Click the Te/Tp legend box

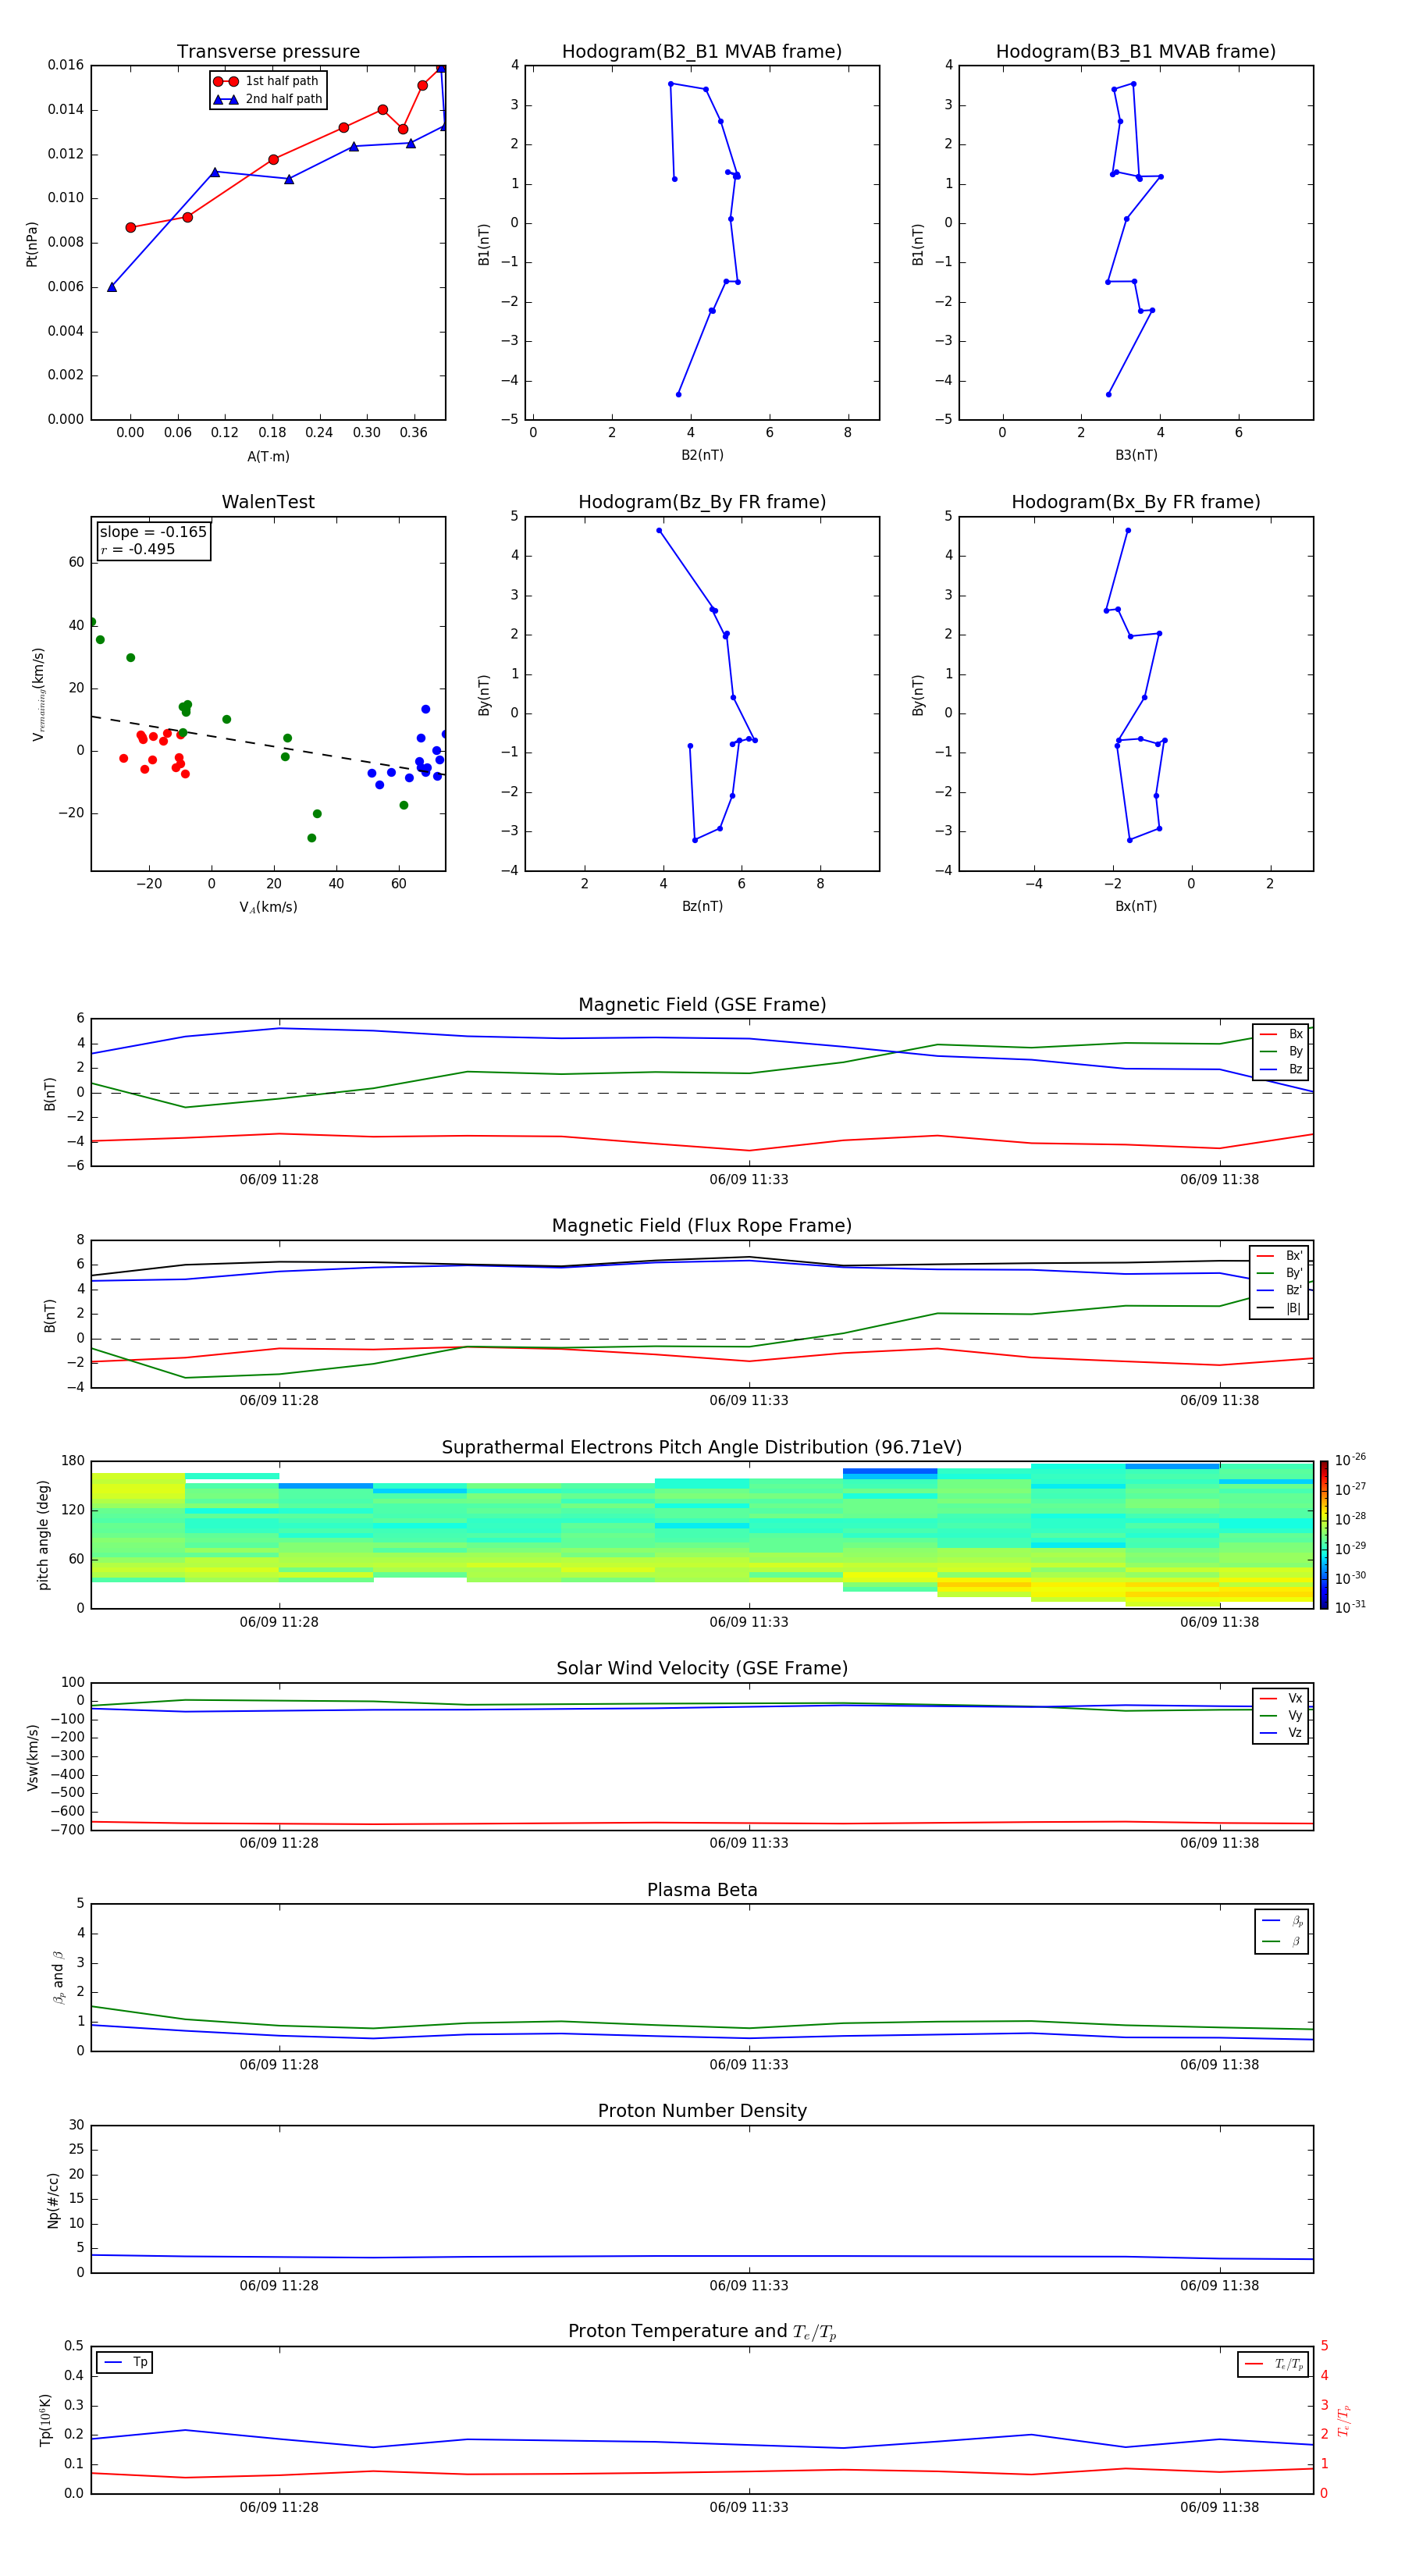click(x=1273, y=2364)
